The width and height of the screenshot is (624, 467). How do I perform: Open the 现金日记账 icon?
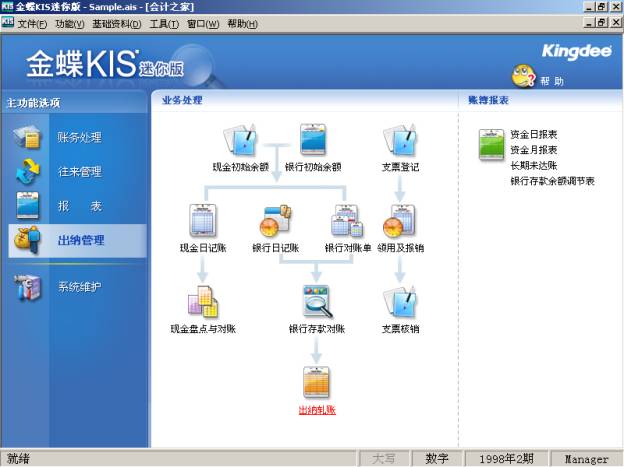pos(203,222)
